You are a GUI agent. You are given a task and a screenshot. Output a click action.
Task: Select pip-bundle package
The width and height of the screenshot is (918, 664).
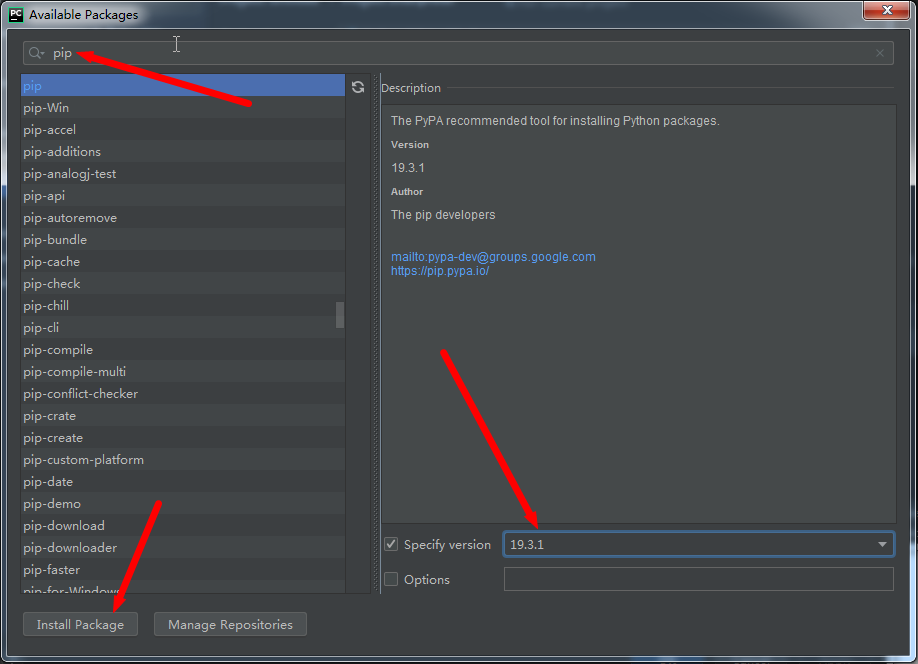click(183, 239)
